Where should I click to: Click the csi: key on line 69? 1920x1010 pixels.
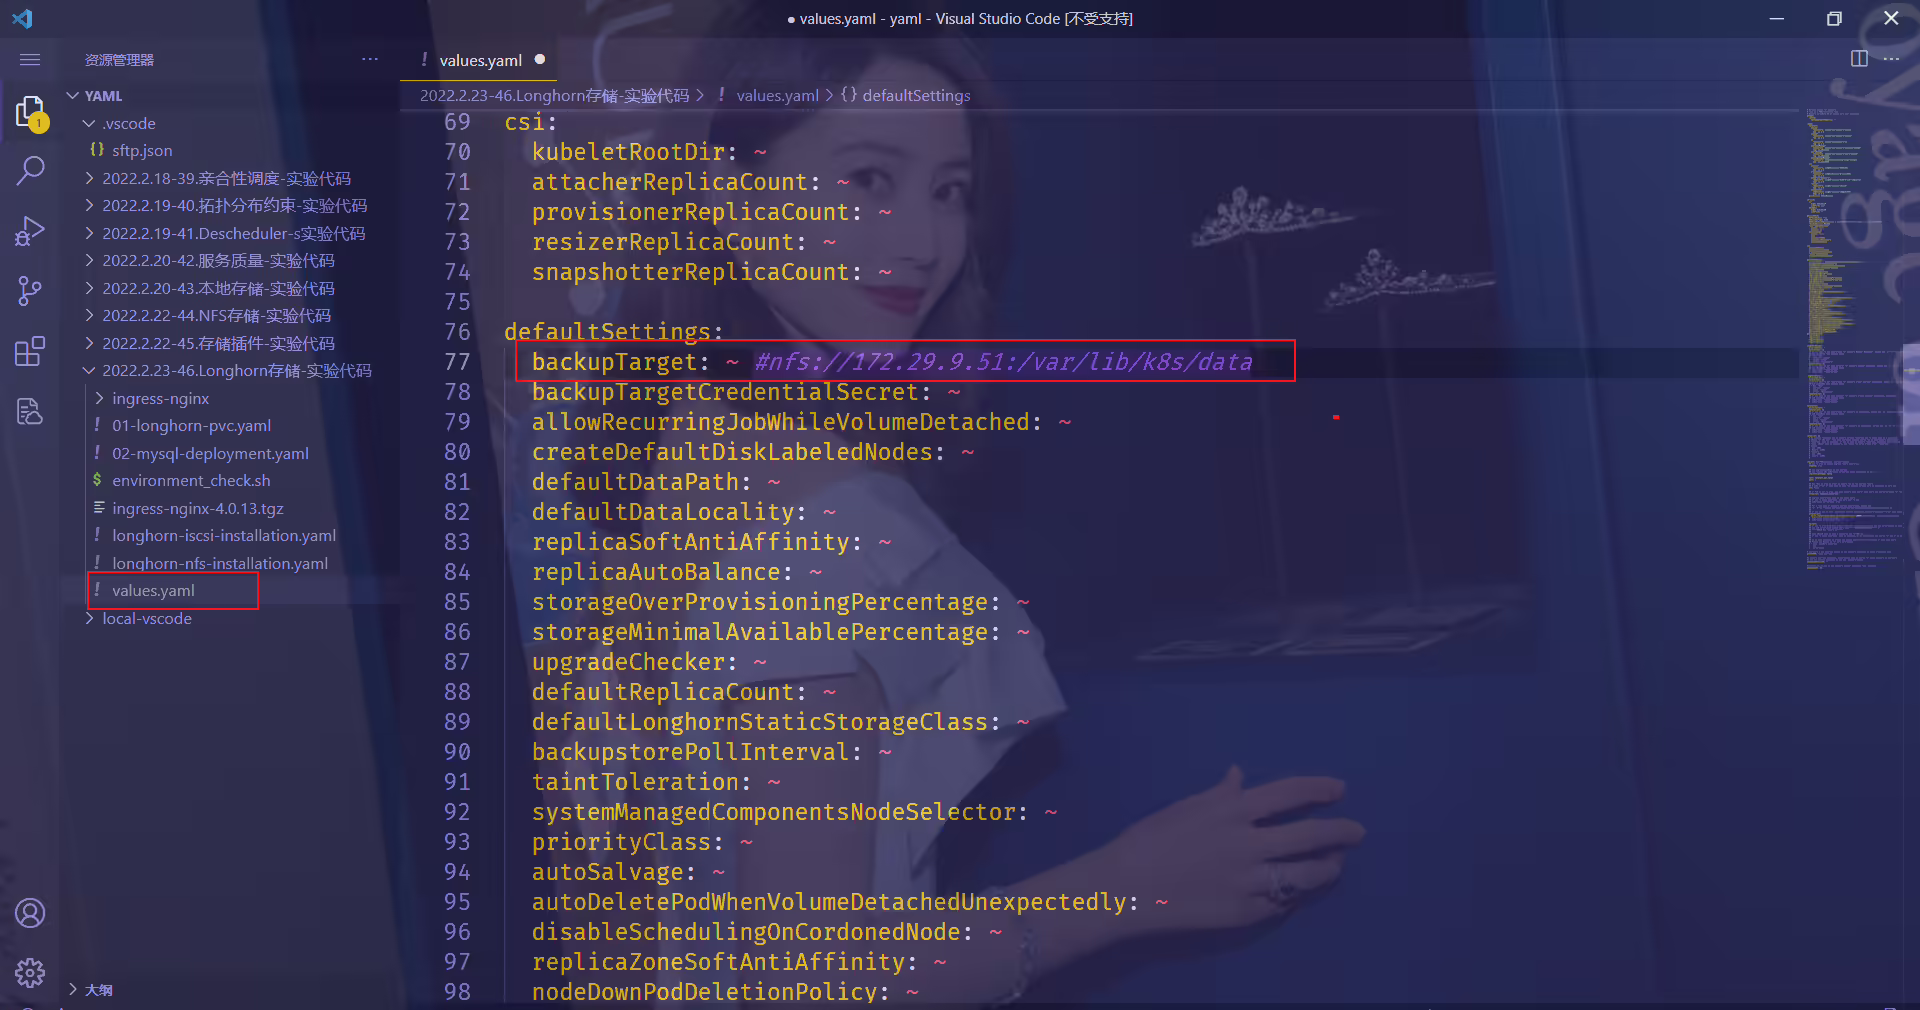[x=531, y=122]
